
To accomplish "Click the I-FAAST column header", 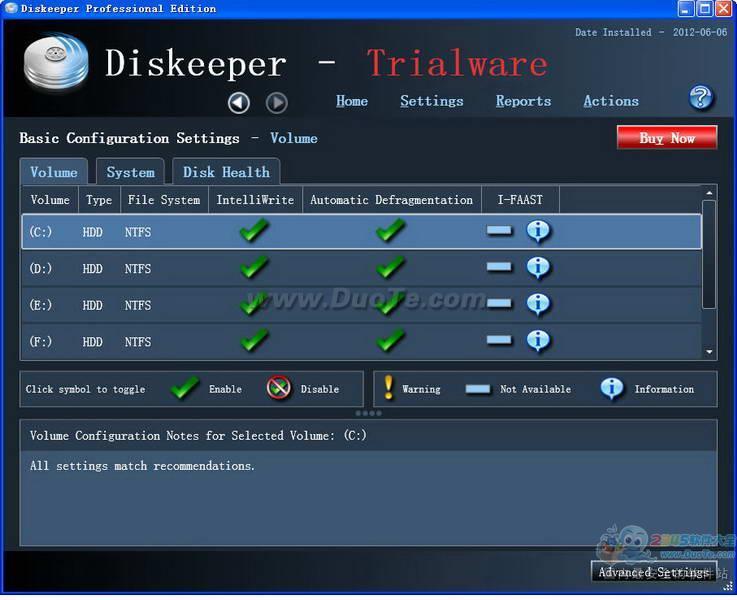I will coord(520,200).
